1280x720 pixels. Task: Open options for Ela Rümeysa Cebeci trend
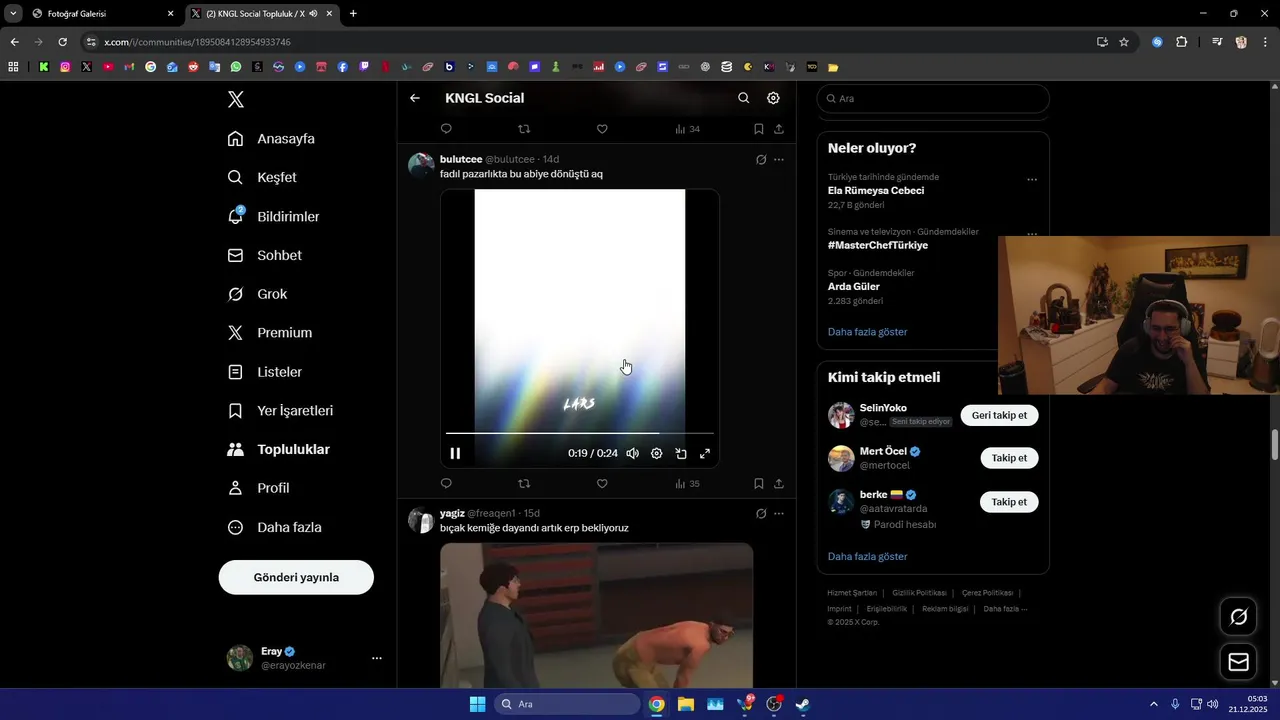1032,180
